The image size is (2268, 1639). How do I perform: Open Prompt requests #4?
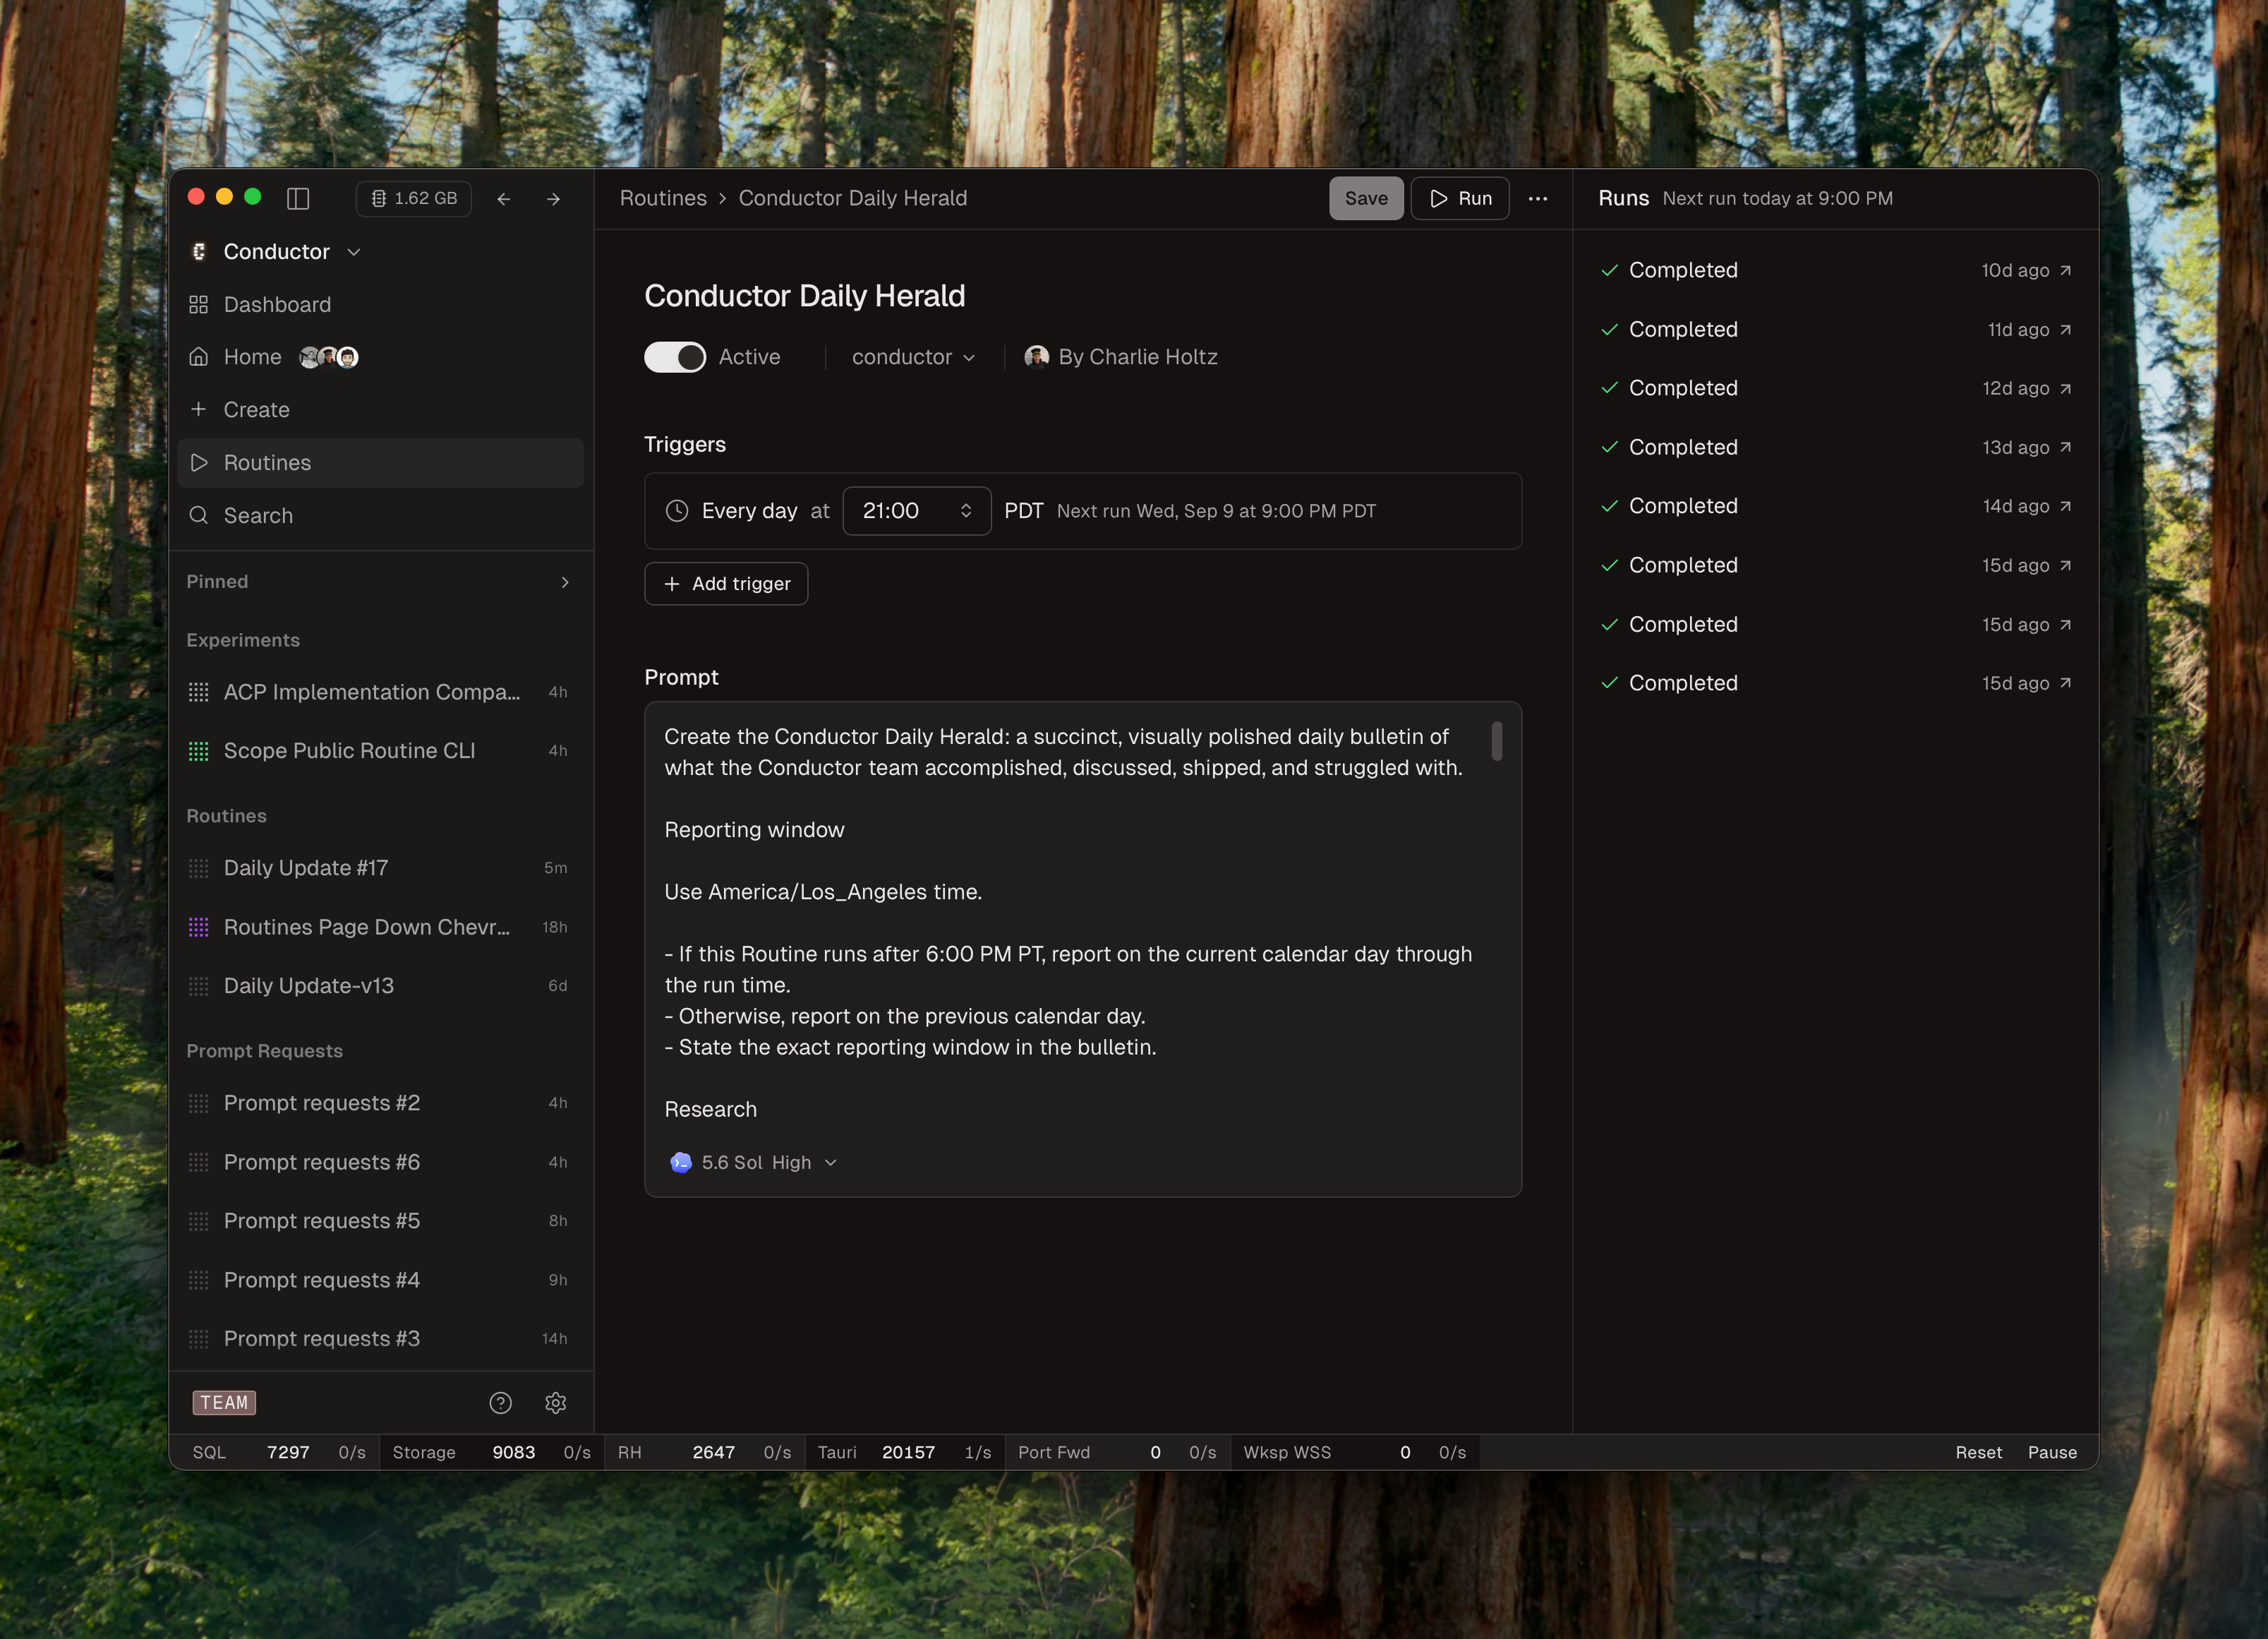(x=380, y=1280)
